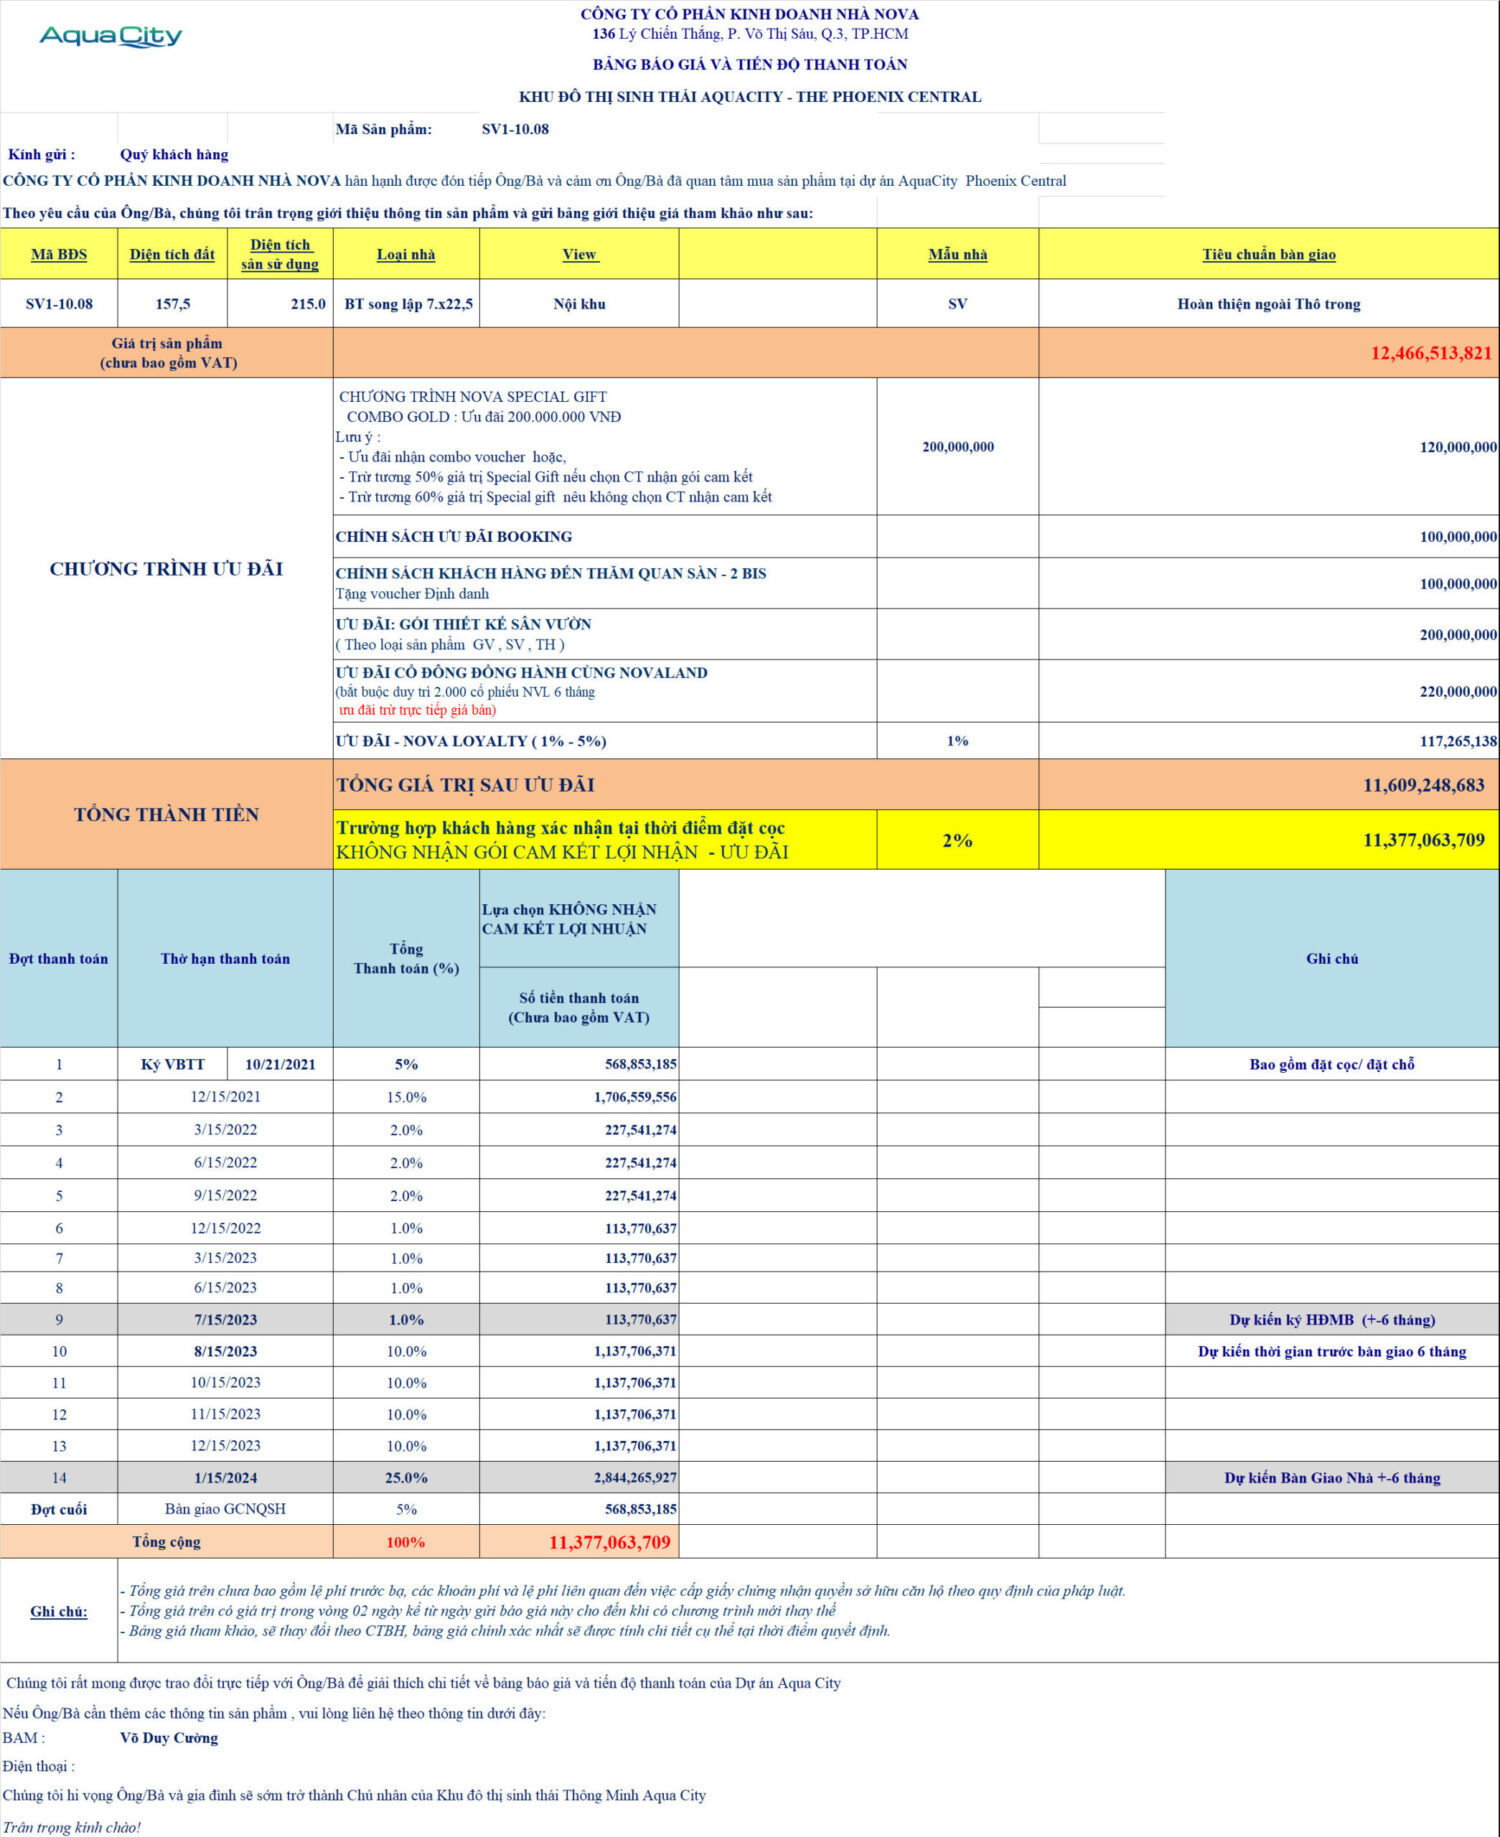Select the TỔNG GIÁ TRỊ SAU ƯU ĐÃI cell
The image size is (1500, 1837).
pyautogui.click(x=686, y=785)
